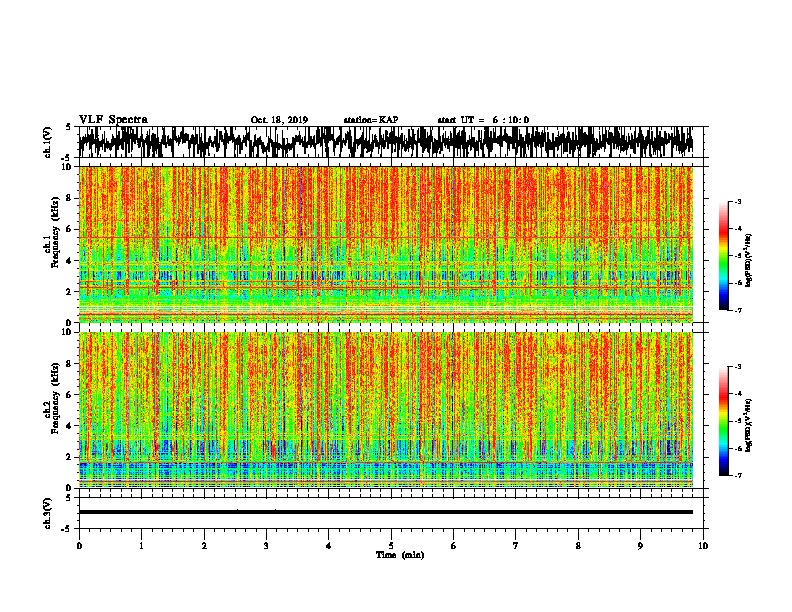Click the "3" tick on the time axis

point(266,546)
